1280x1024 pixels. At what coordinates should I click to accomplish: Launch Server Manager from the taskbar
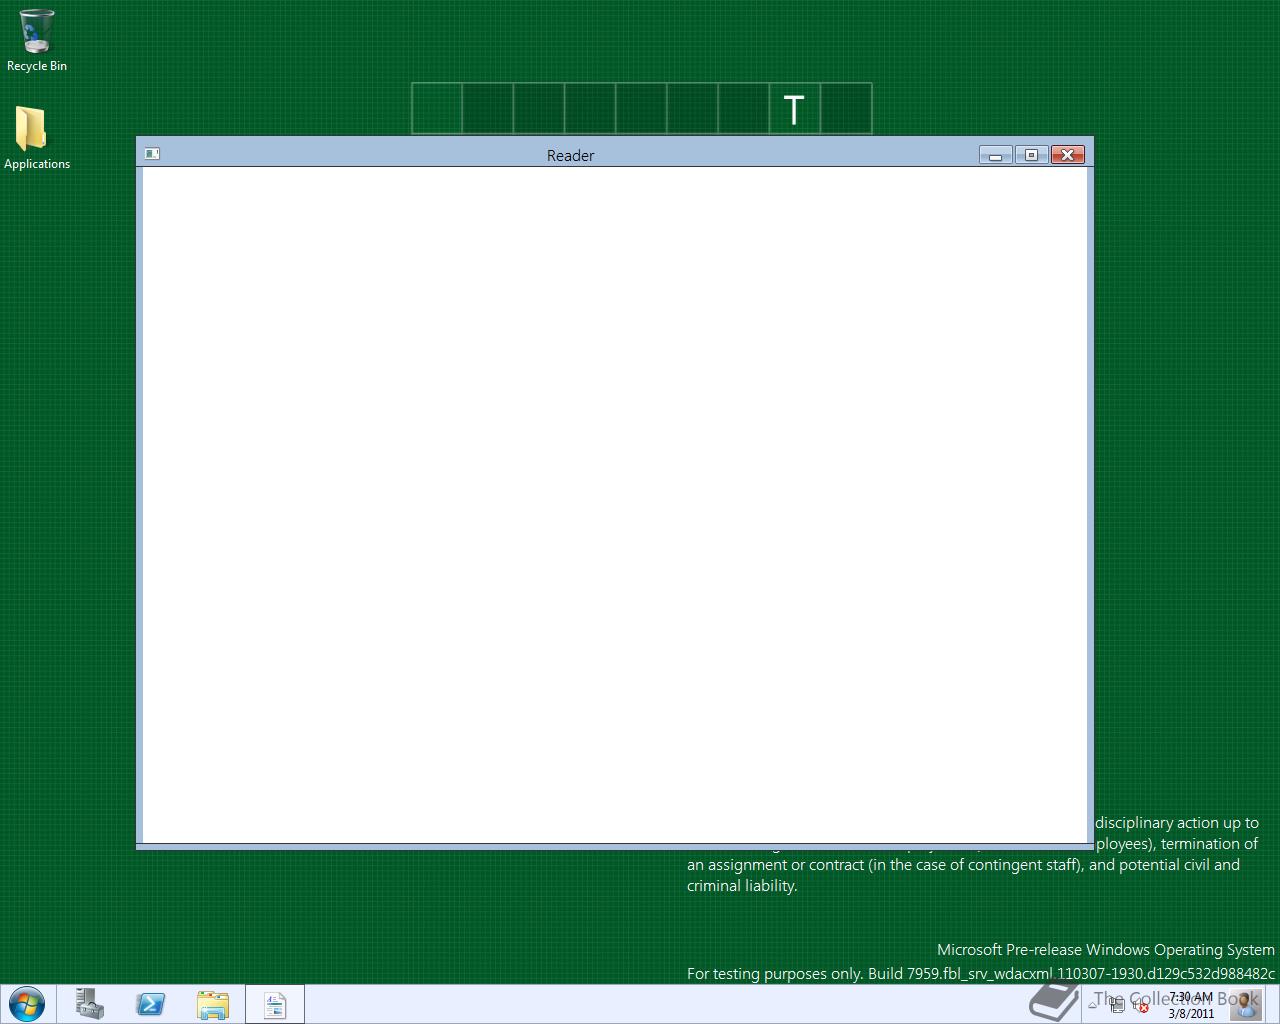90,1004
